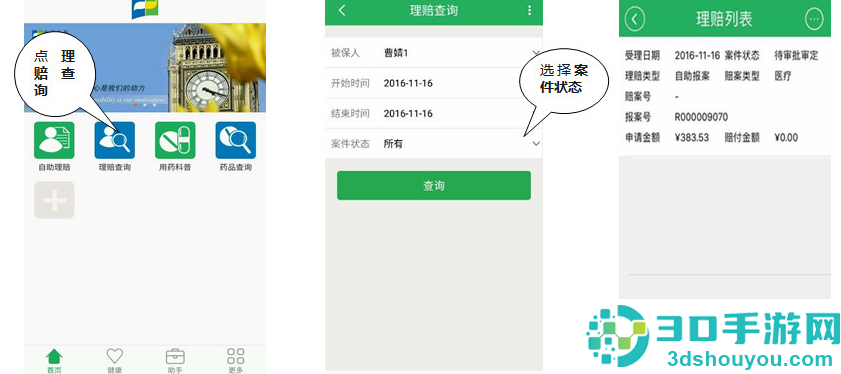Screen dimensions: 841x374
Task: Select the 首页 home tab
Action: click(54, 360)
